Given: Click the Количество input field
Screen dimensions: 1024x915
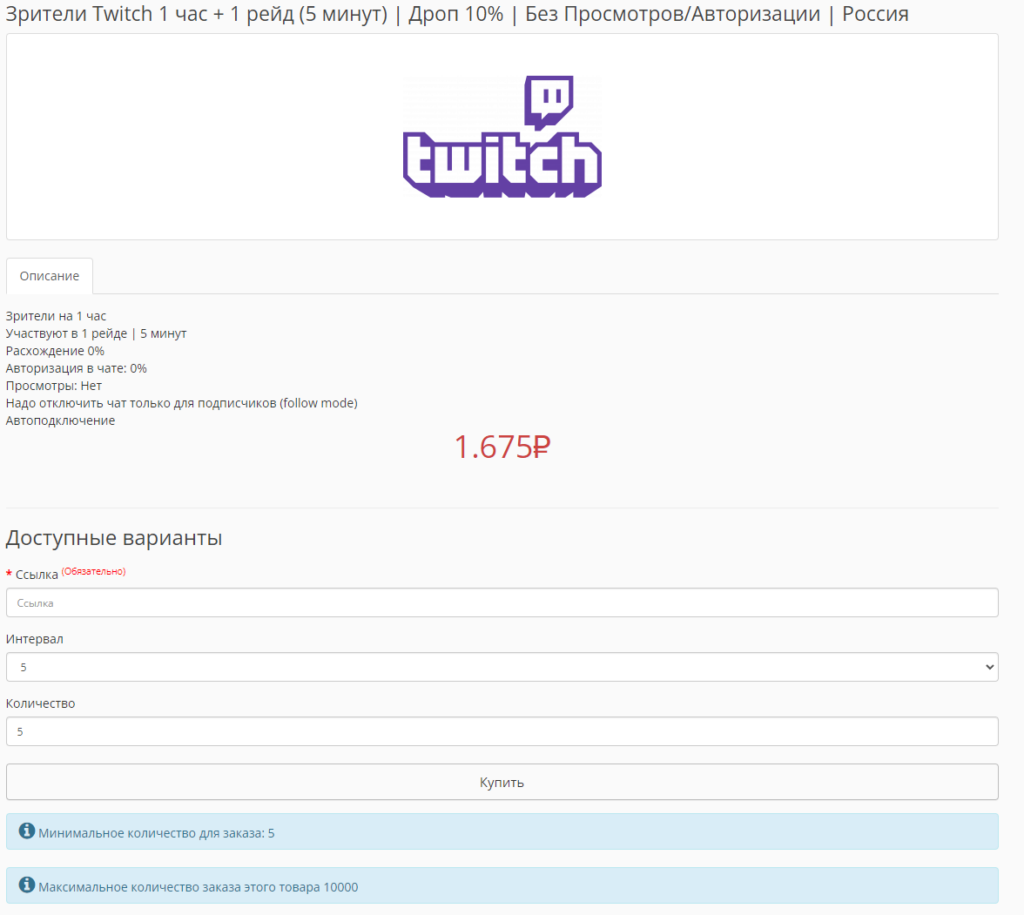Looking at the screenshot, I should [x=502, y=731].
